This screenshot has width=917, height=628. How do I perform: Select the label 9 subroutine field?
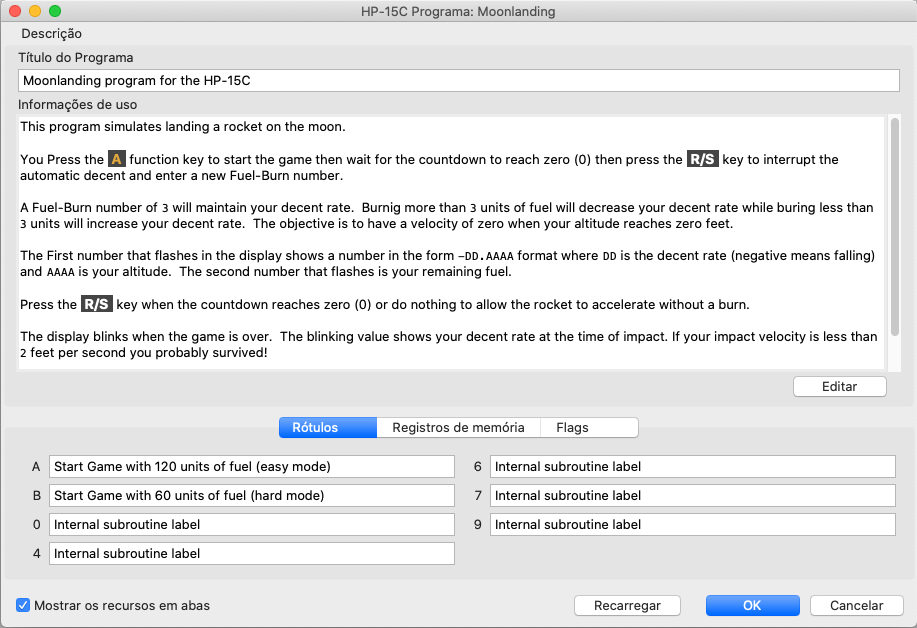(x=692, y=525)
